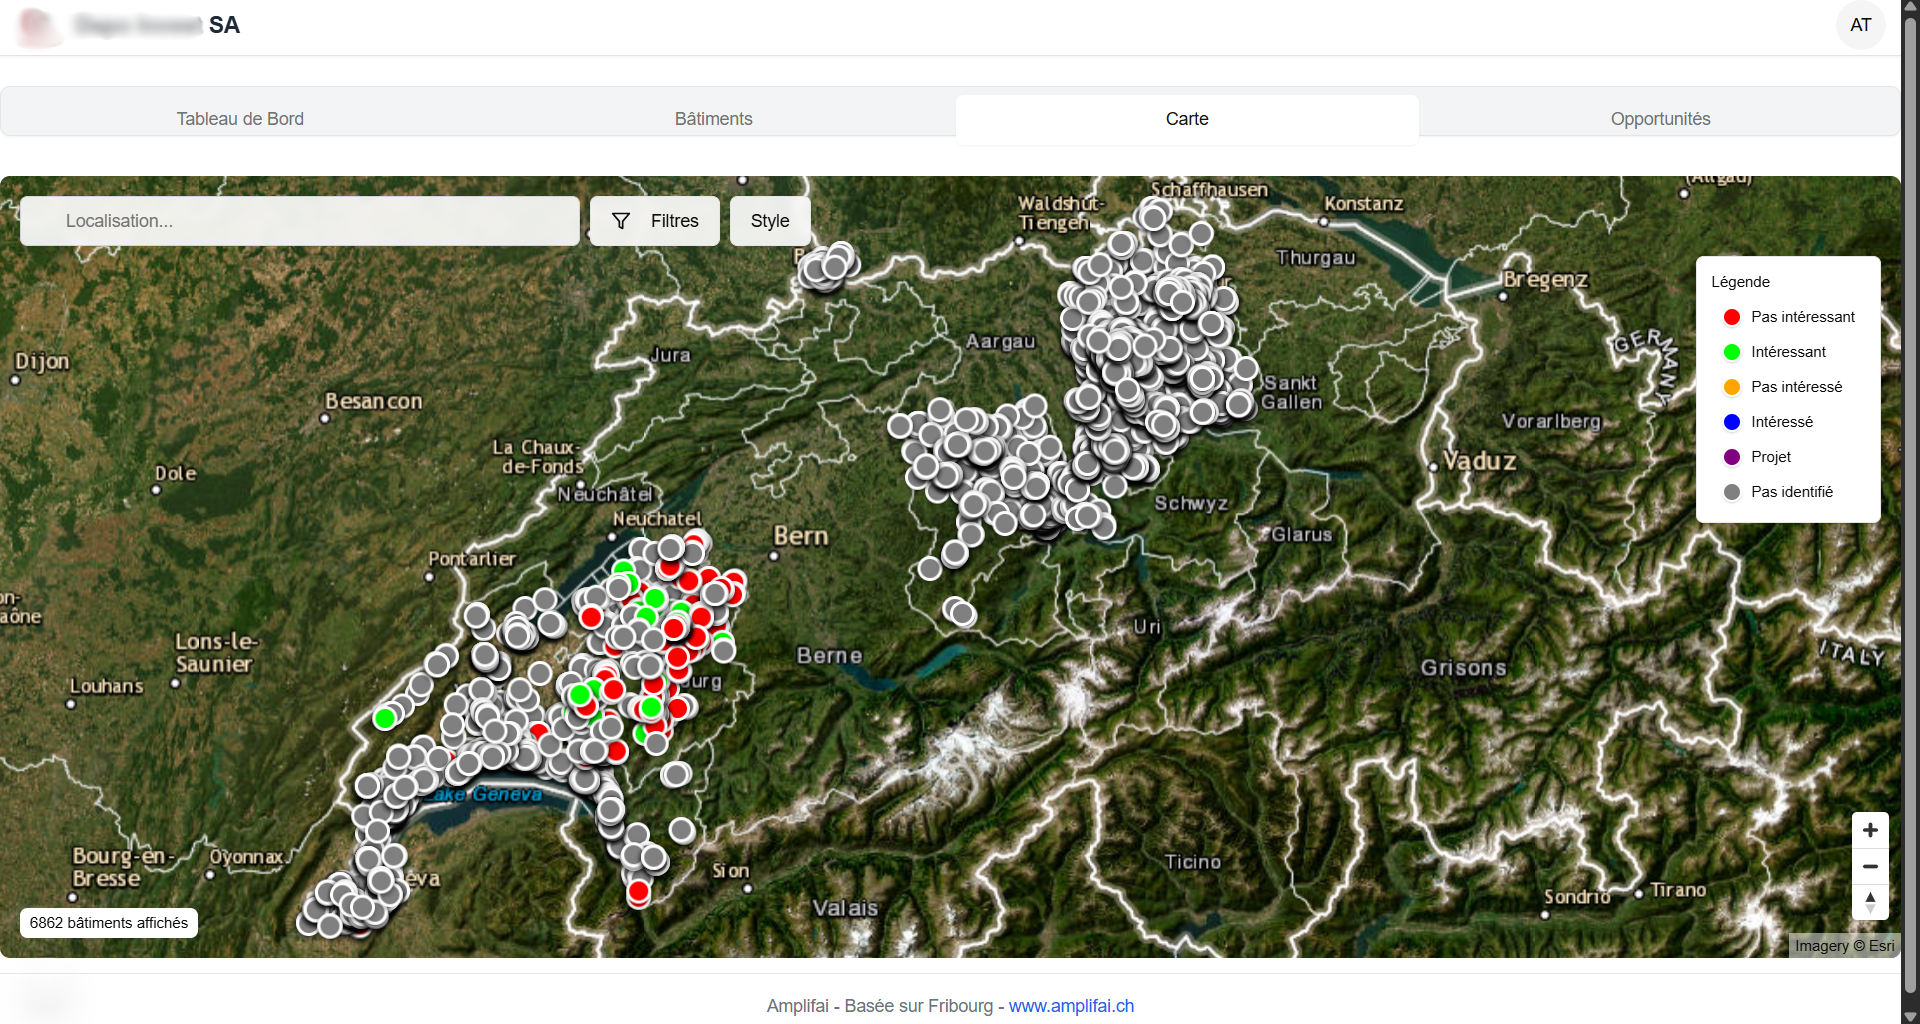Click a red marker in the Sion area

pos(639,889)
